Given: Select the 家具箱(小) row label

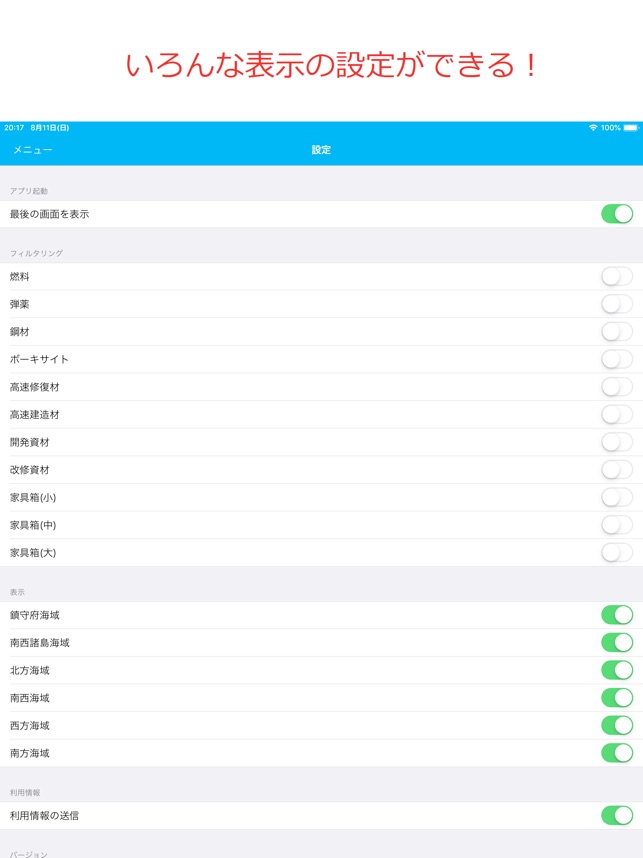Looking at the screenshot, I should tap(33, 497).
